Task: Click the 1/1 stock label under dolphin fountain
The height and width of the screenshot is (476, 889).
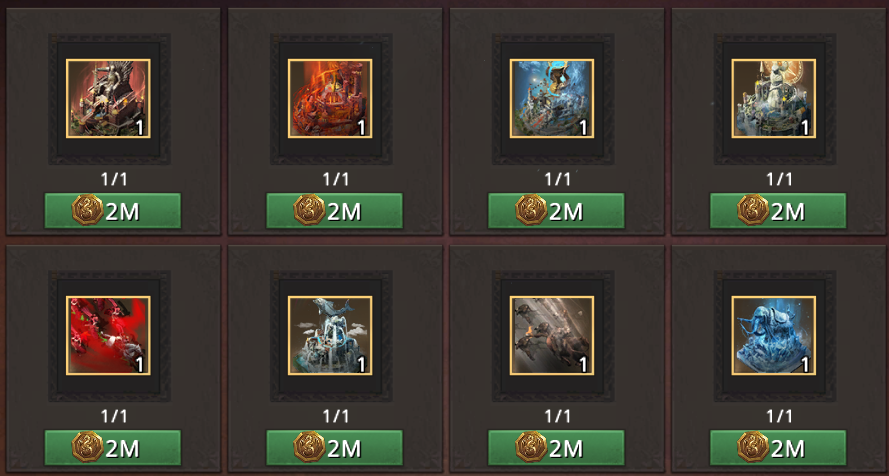Action: pos(336,416)
